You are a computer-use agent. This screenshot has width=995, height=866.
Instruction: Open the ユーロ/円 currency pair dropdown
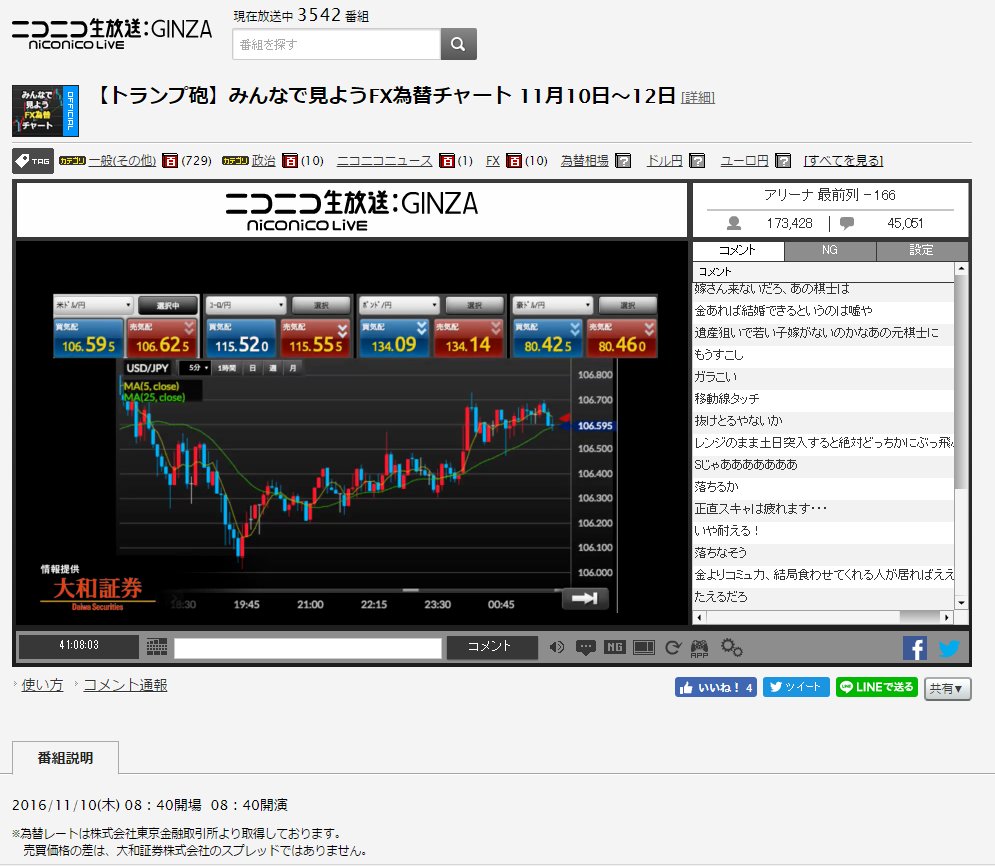(246, 305)
